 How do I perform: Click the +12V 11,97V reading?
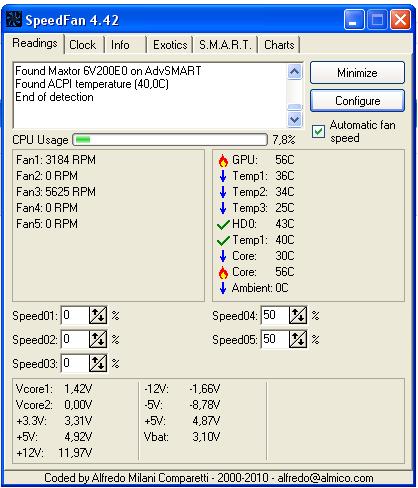coord(54,453)
